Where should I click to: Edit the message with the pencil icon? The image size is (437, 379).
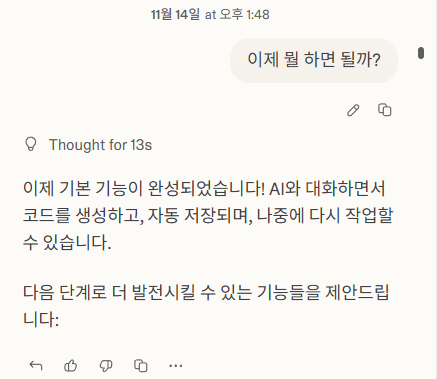tap(353, 110)
